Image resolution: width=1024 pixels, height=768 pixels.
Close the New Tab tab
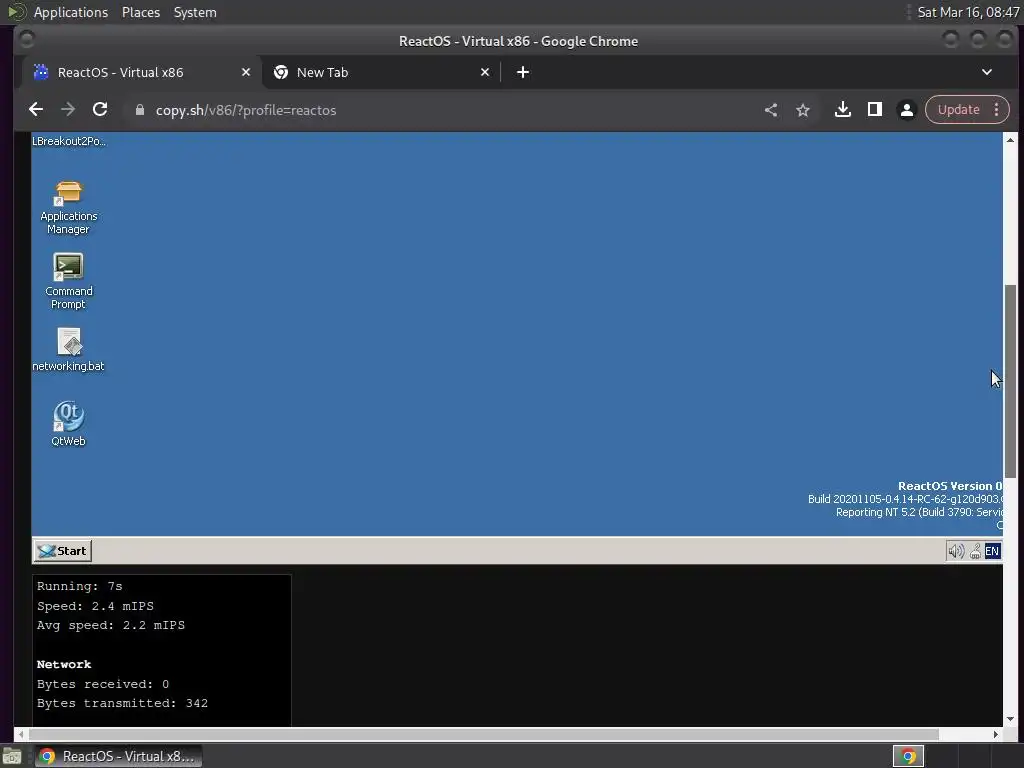[485, 72]
